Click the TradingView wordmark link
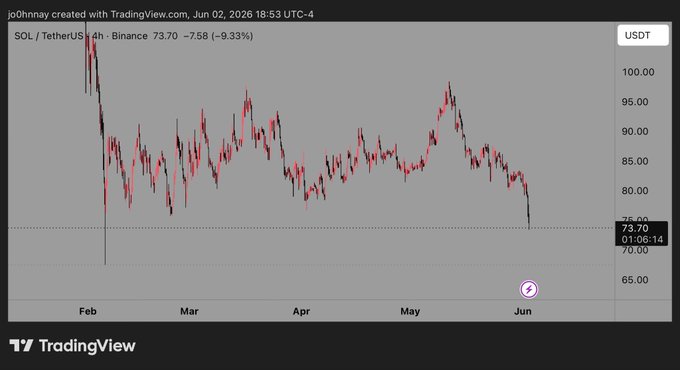680x370 pixels. [87, 346]
